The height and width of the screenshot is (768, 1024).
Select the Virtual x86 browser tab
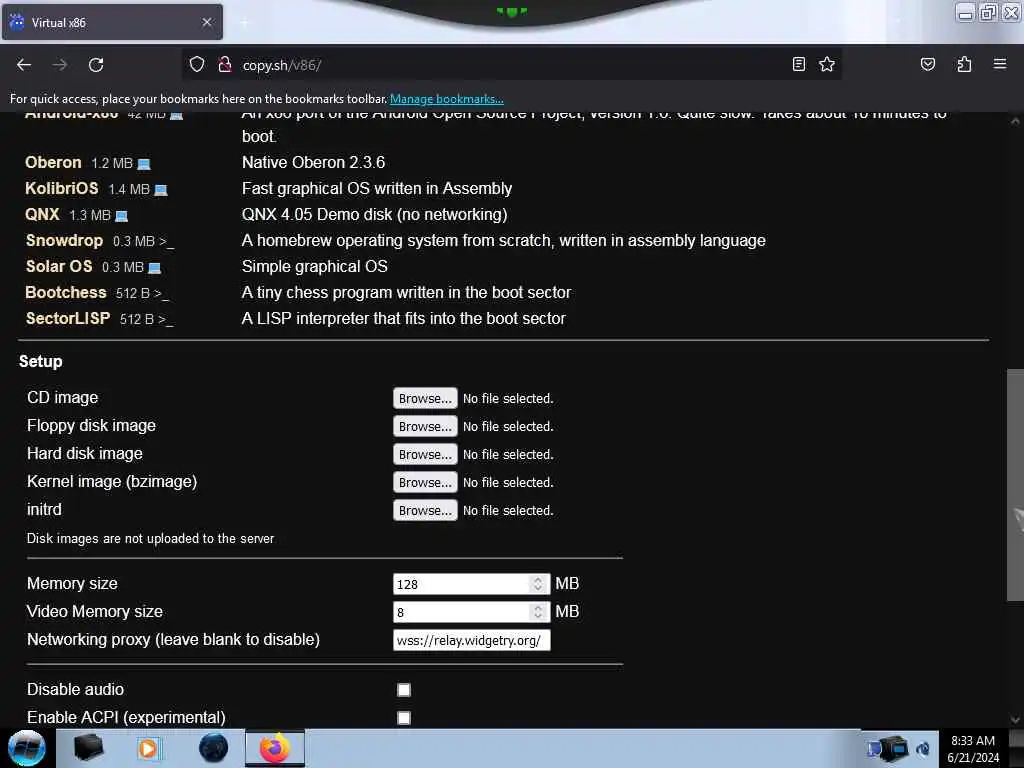(x=112, y=22)
